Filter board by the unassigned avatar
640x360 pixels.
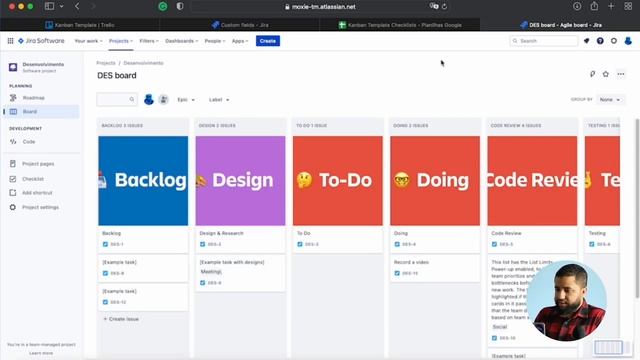163,100
